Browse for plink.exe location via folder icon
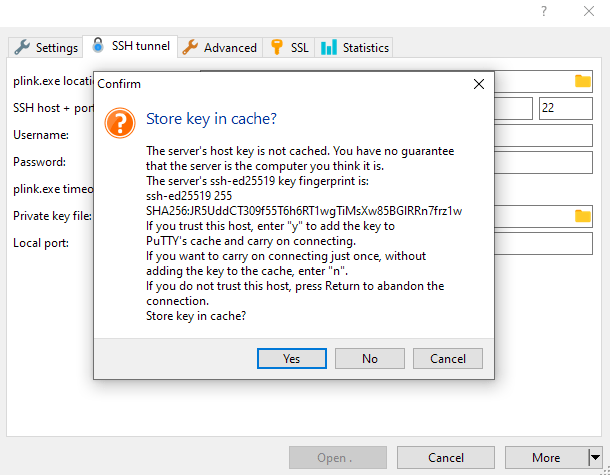The image size is (610, 475). pos(582,81)
